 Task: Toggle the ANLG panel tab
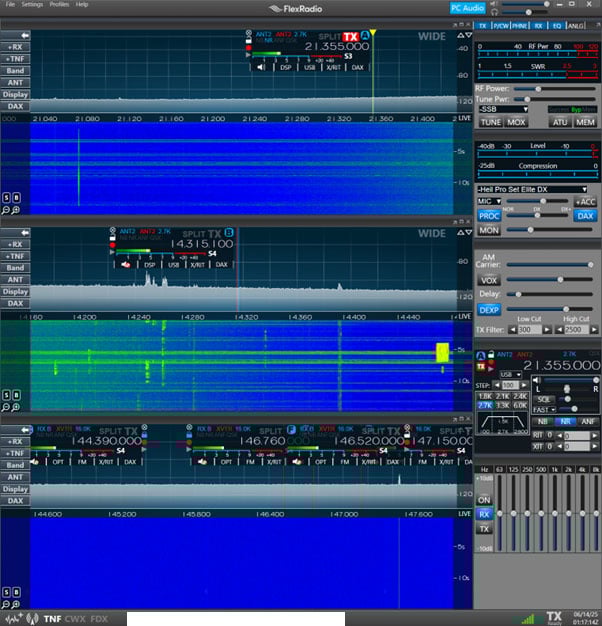click(576, 26)
